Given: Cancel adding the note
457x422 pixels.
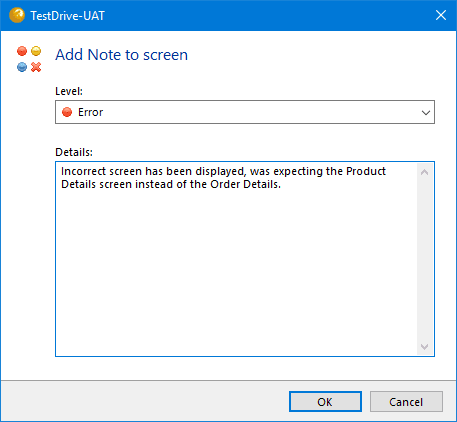Looking at the screenshot, I should [x=406, y=402].
